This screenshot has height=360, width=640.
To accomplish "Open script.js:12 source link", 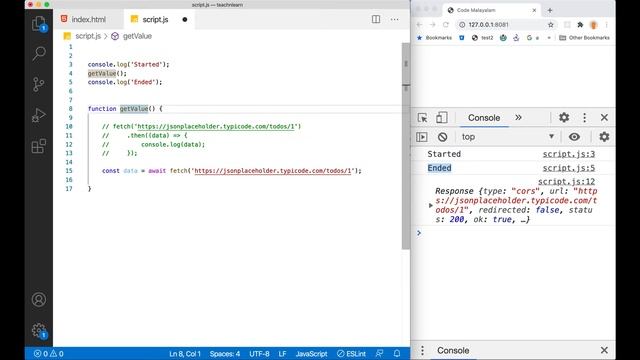I will 567,181.
